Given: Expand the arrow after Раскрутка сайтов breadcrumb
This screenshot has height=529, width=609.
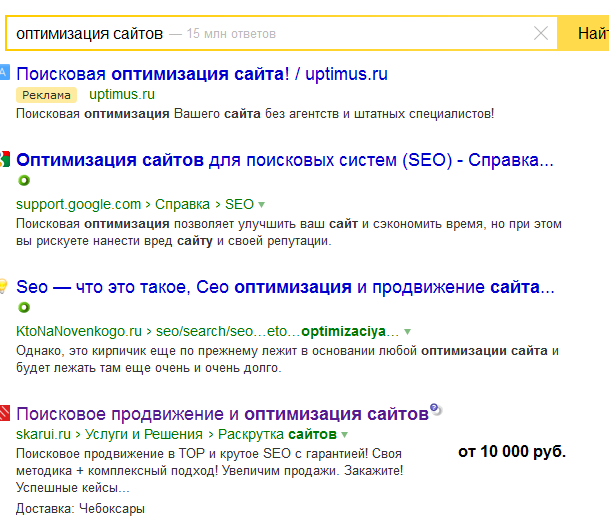Looking at the screenshot, I should click(344, 435).
